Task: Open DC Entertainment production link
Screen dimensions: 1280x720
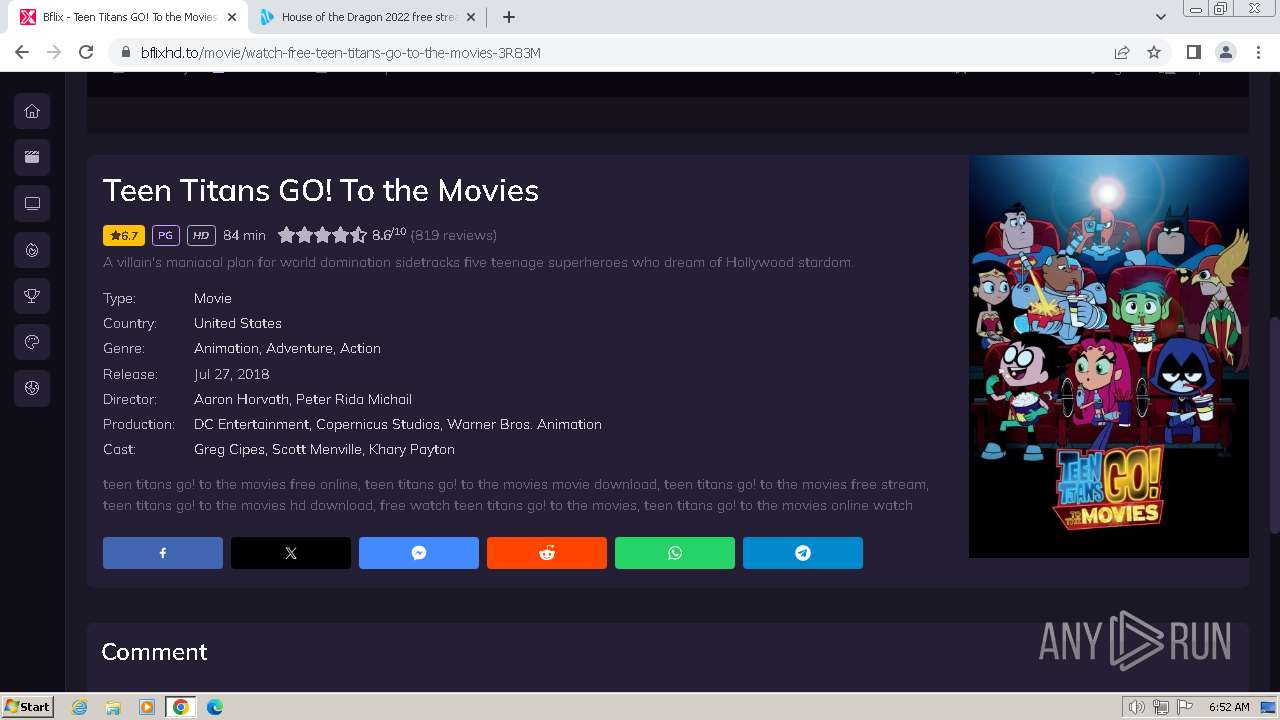Action: point(251,424)
